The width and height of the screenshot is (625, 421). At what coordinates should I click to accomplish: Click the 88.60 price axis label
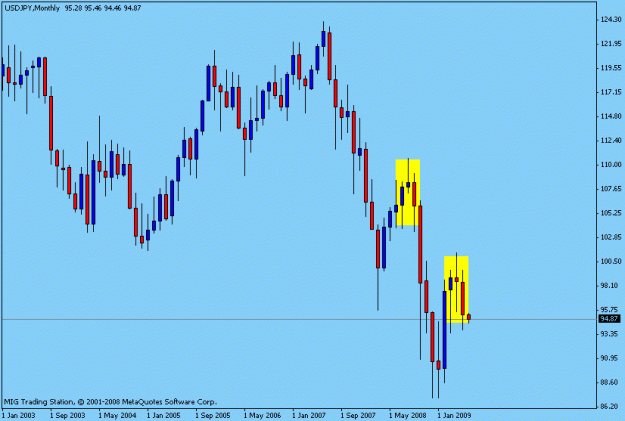pos(611,382)
